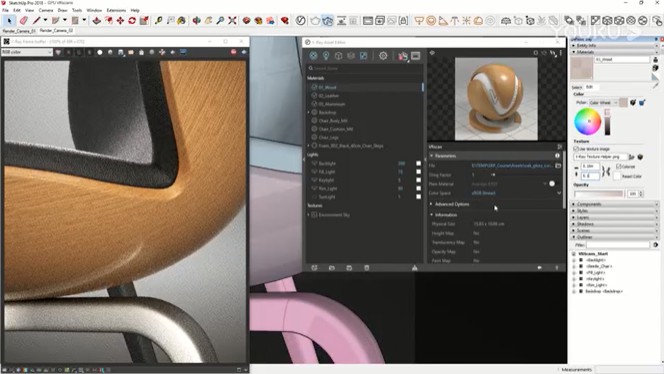Select the Zoom magnifier tool
Screen dimensions: 664x374
tap(220, 20)
